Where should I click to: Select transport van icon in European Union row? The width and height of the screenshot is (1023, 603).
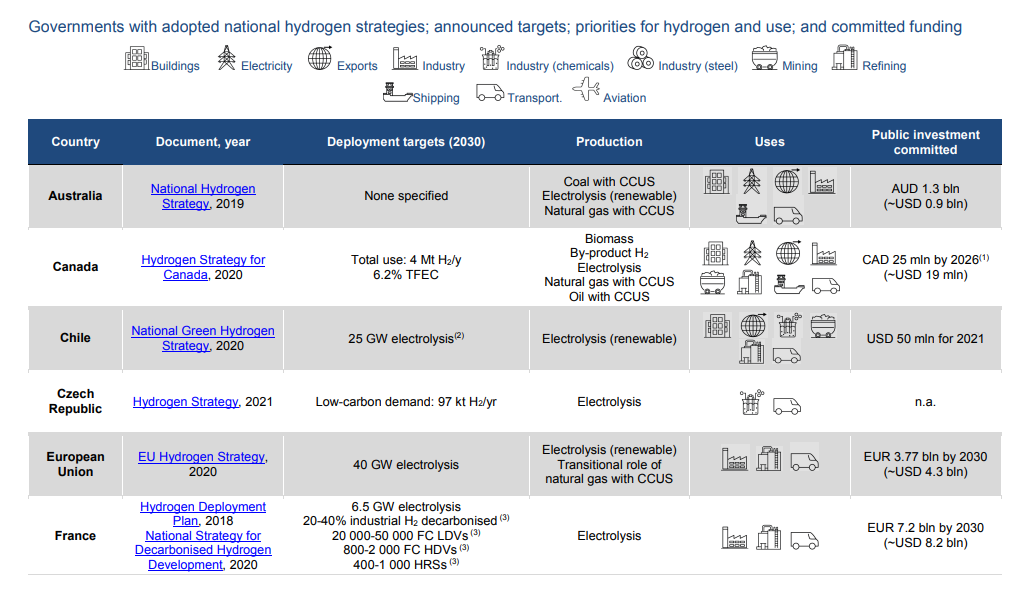(x=804, y=462)
